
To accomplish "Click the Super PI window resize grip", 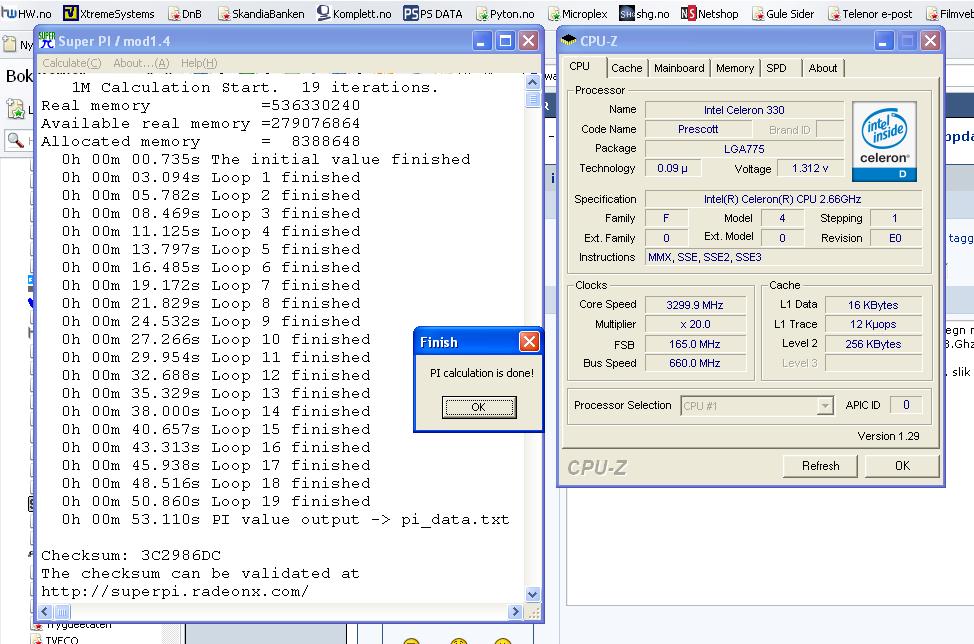I will (533, 612).
